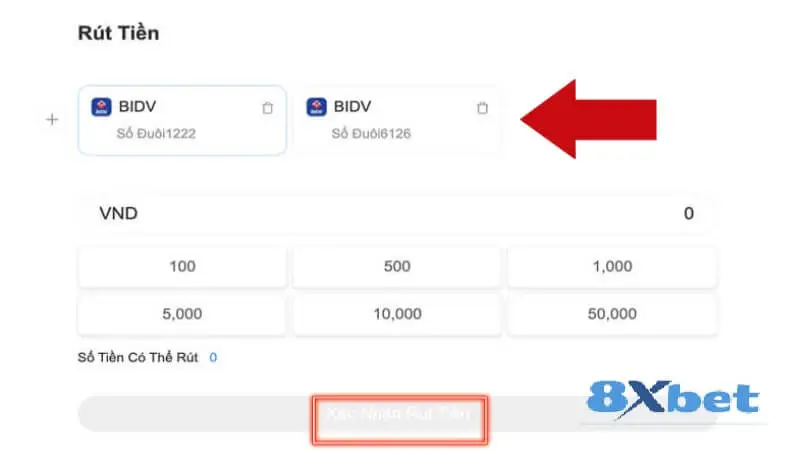Screen dimensions: 800x450
Task: Set amount to 50,000
Action: [x=612, y=314]
